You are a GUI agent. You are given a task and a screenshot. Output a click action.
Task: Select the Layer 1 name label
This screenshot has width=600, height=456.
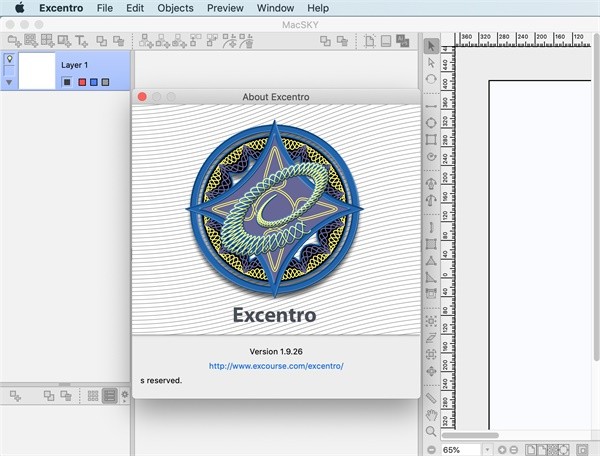click(74, 65)
